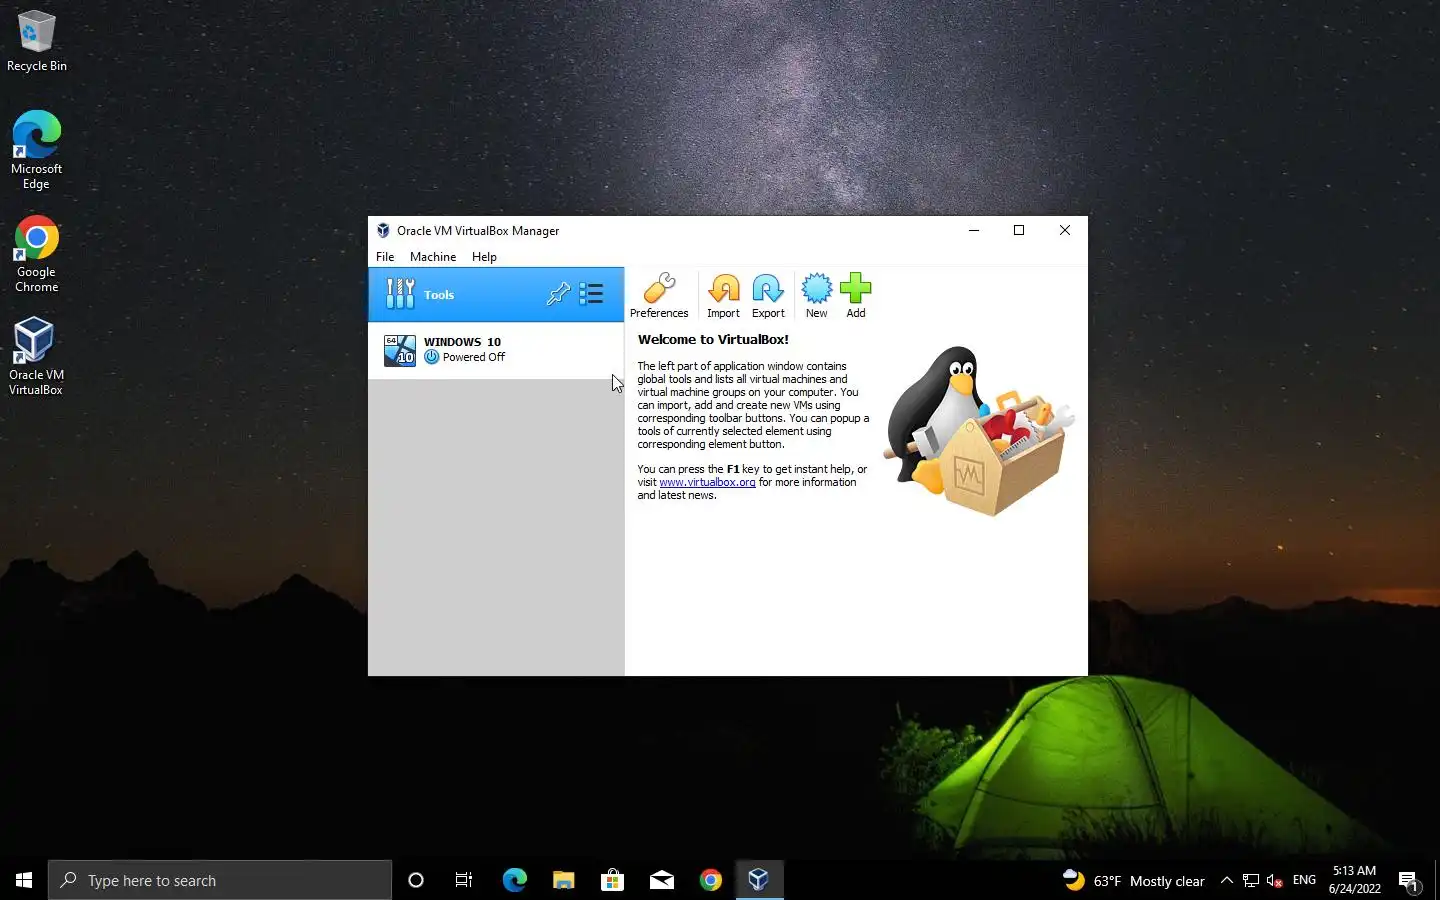Open Recycle Bin desktop icon
Image resolution: width=1440 pixels, height=900 pixels.
point(37,42)
